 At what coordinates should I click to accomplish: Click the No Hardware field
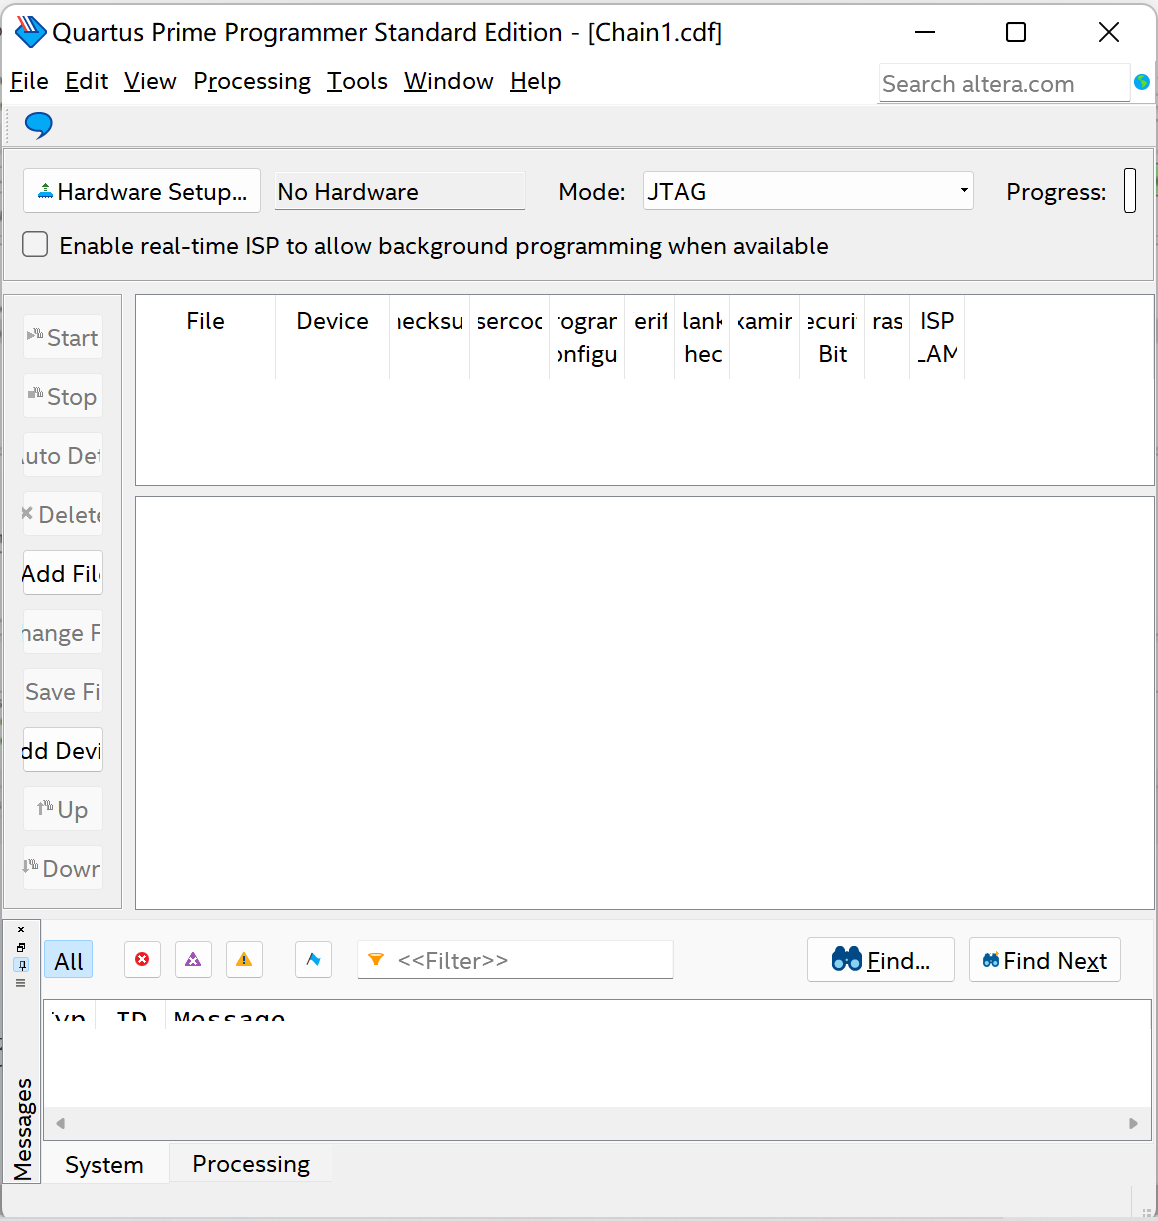[x=400, y=191]
